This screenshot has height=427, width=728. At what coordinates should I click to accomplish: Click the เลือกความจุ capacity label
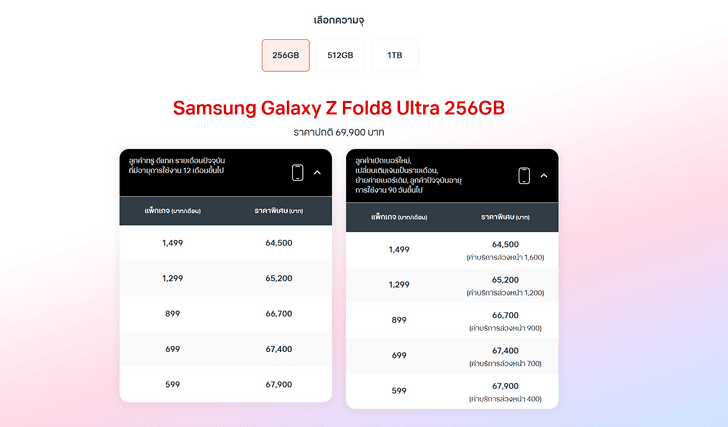(x=339, y=20)
